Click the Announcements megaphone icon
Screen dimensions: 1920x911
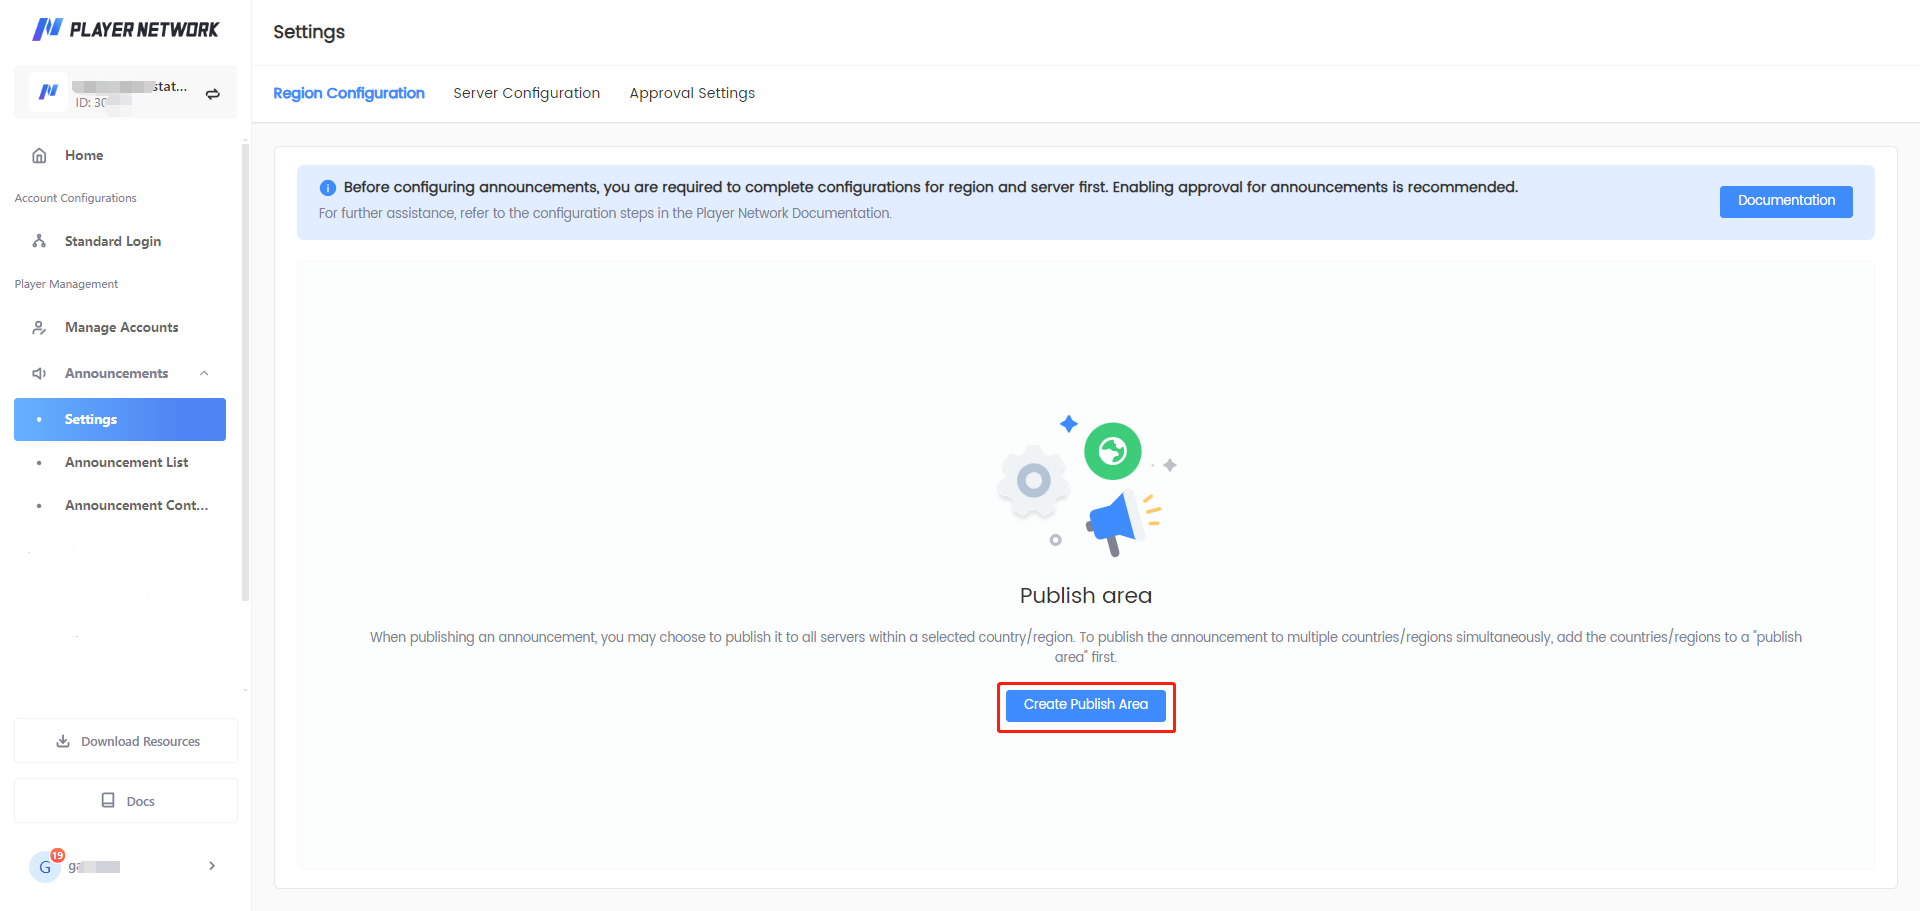pos(39,374)
